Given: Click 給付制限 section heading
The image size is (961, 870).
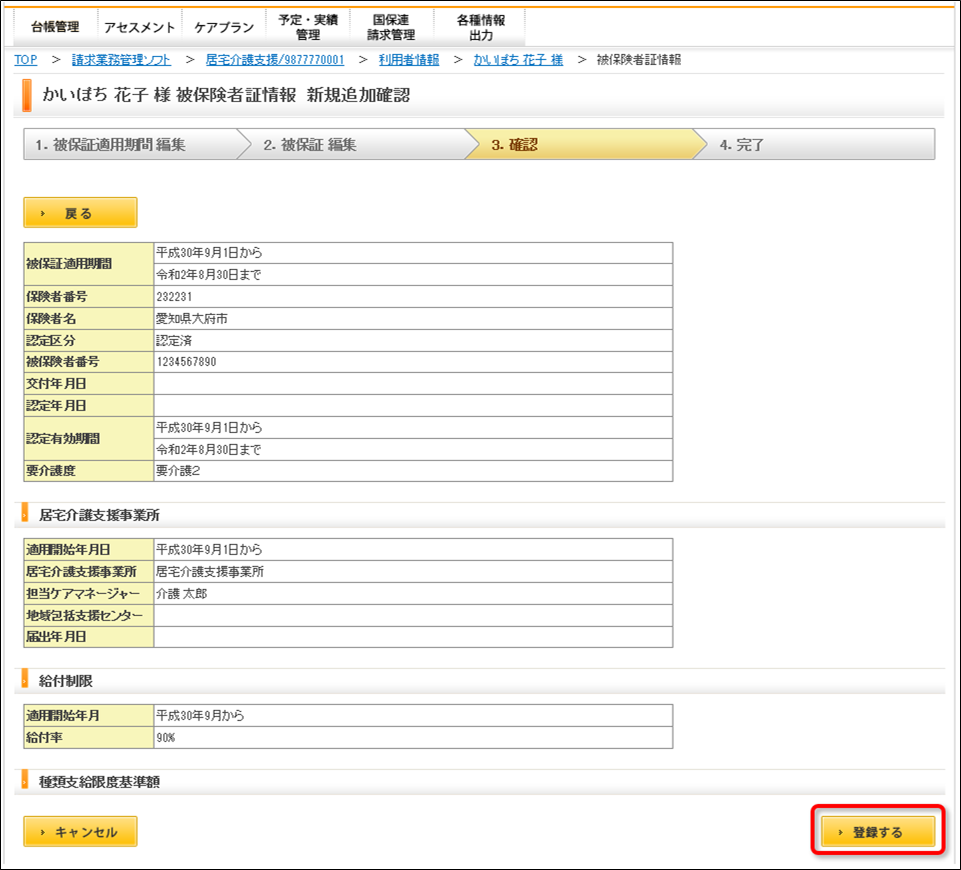Looking at the screenshot, I should [66, 681].
